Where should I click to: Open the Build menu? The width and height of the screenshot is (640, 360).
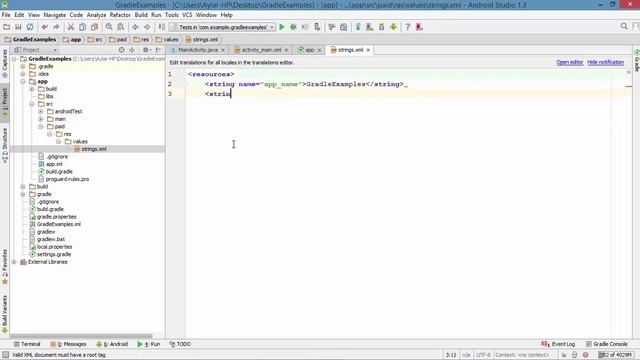pos(141,15)
